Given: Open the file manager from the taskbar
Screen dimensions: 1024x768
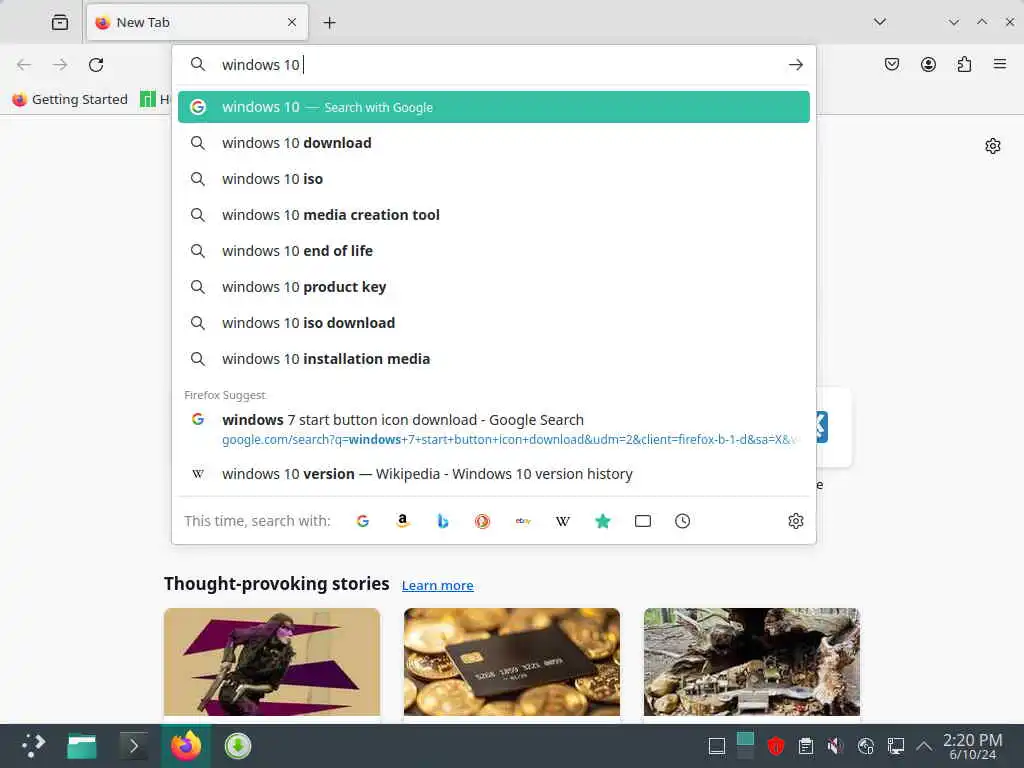Looking at the screenshot, I should point(82,746).
